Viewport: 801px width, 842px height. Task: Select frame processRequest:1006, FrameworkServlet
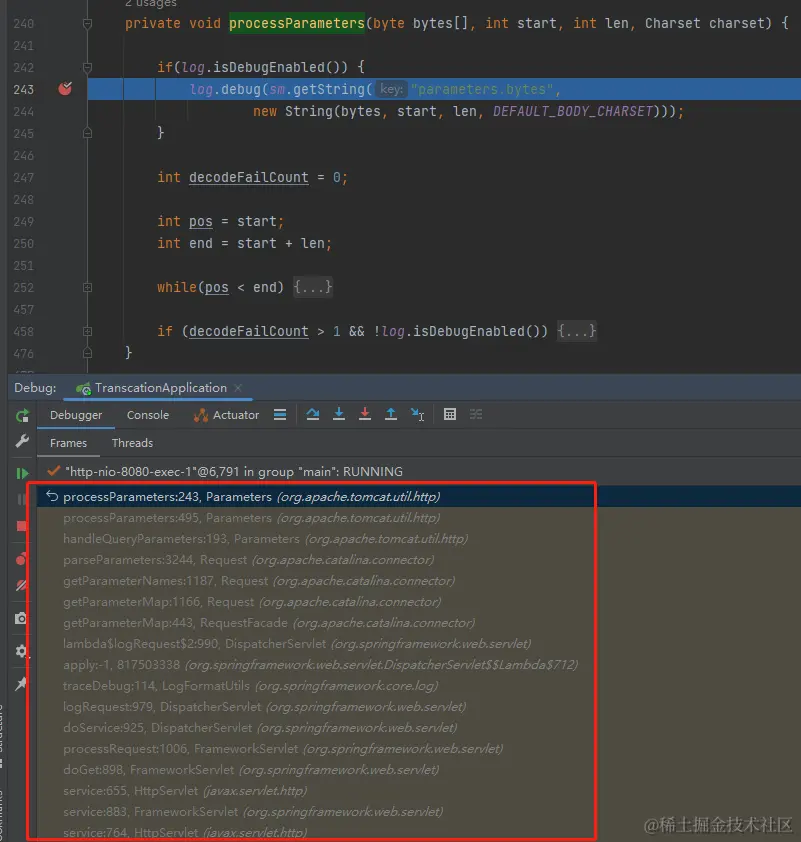pyautogui.click(x=419, y=748)
